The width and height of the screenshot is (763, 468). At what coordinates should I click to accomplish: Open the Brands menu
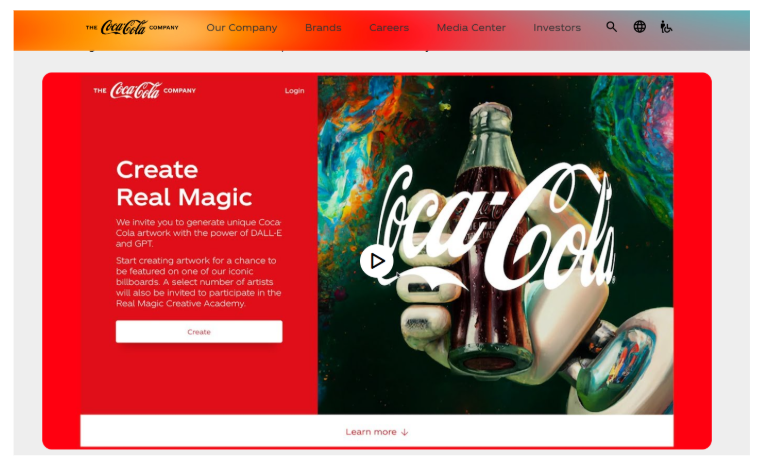pyautogui.click(x=323, y=28)
